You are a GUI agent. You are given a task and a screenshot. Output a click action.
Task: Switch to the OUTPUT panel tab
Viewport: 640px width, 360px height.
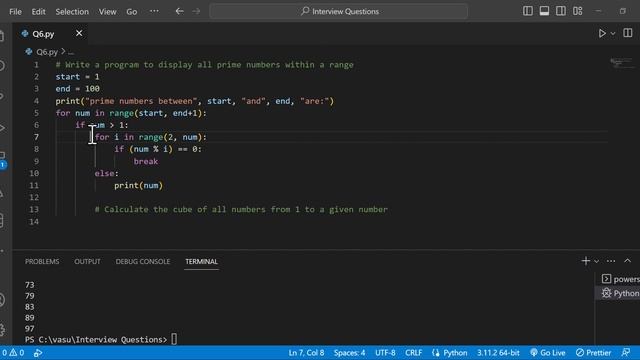[x=87, y=261]
